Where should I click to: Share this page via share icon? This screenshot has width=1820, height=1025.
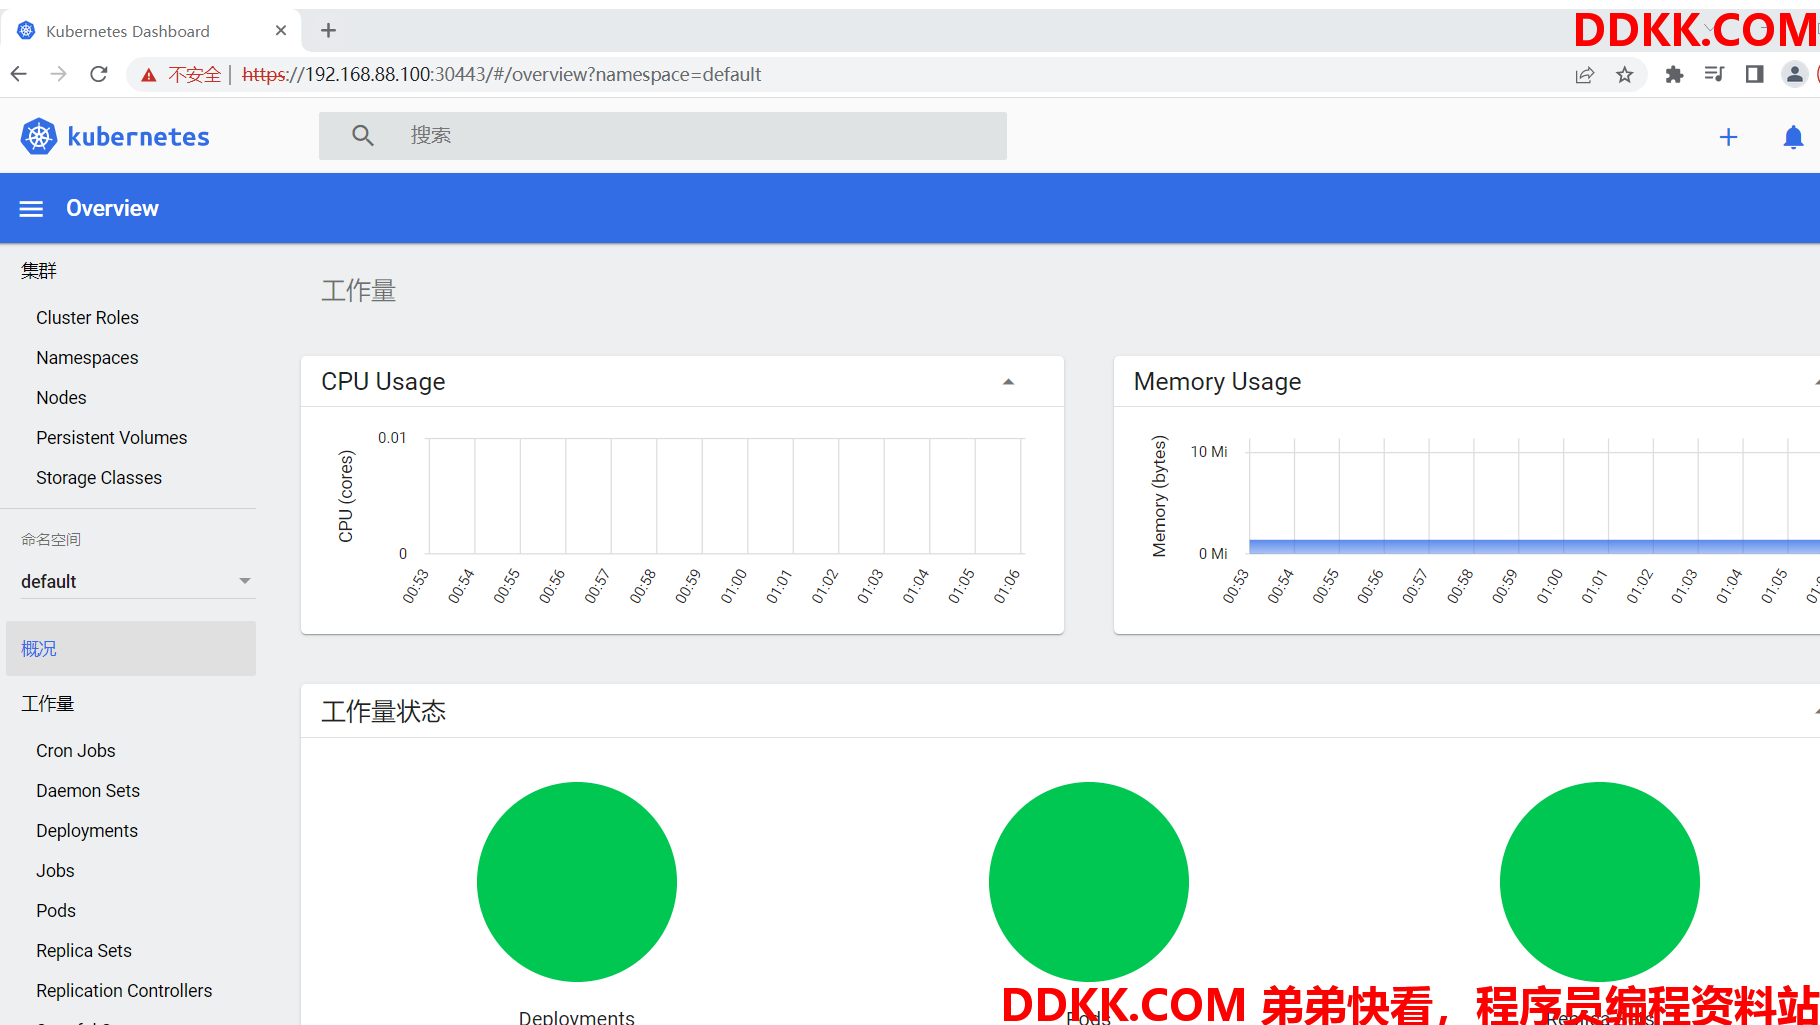click(1584, 75)
